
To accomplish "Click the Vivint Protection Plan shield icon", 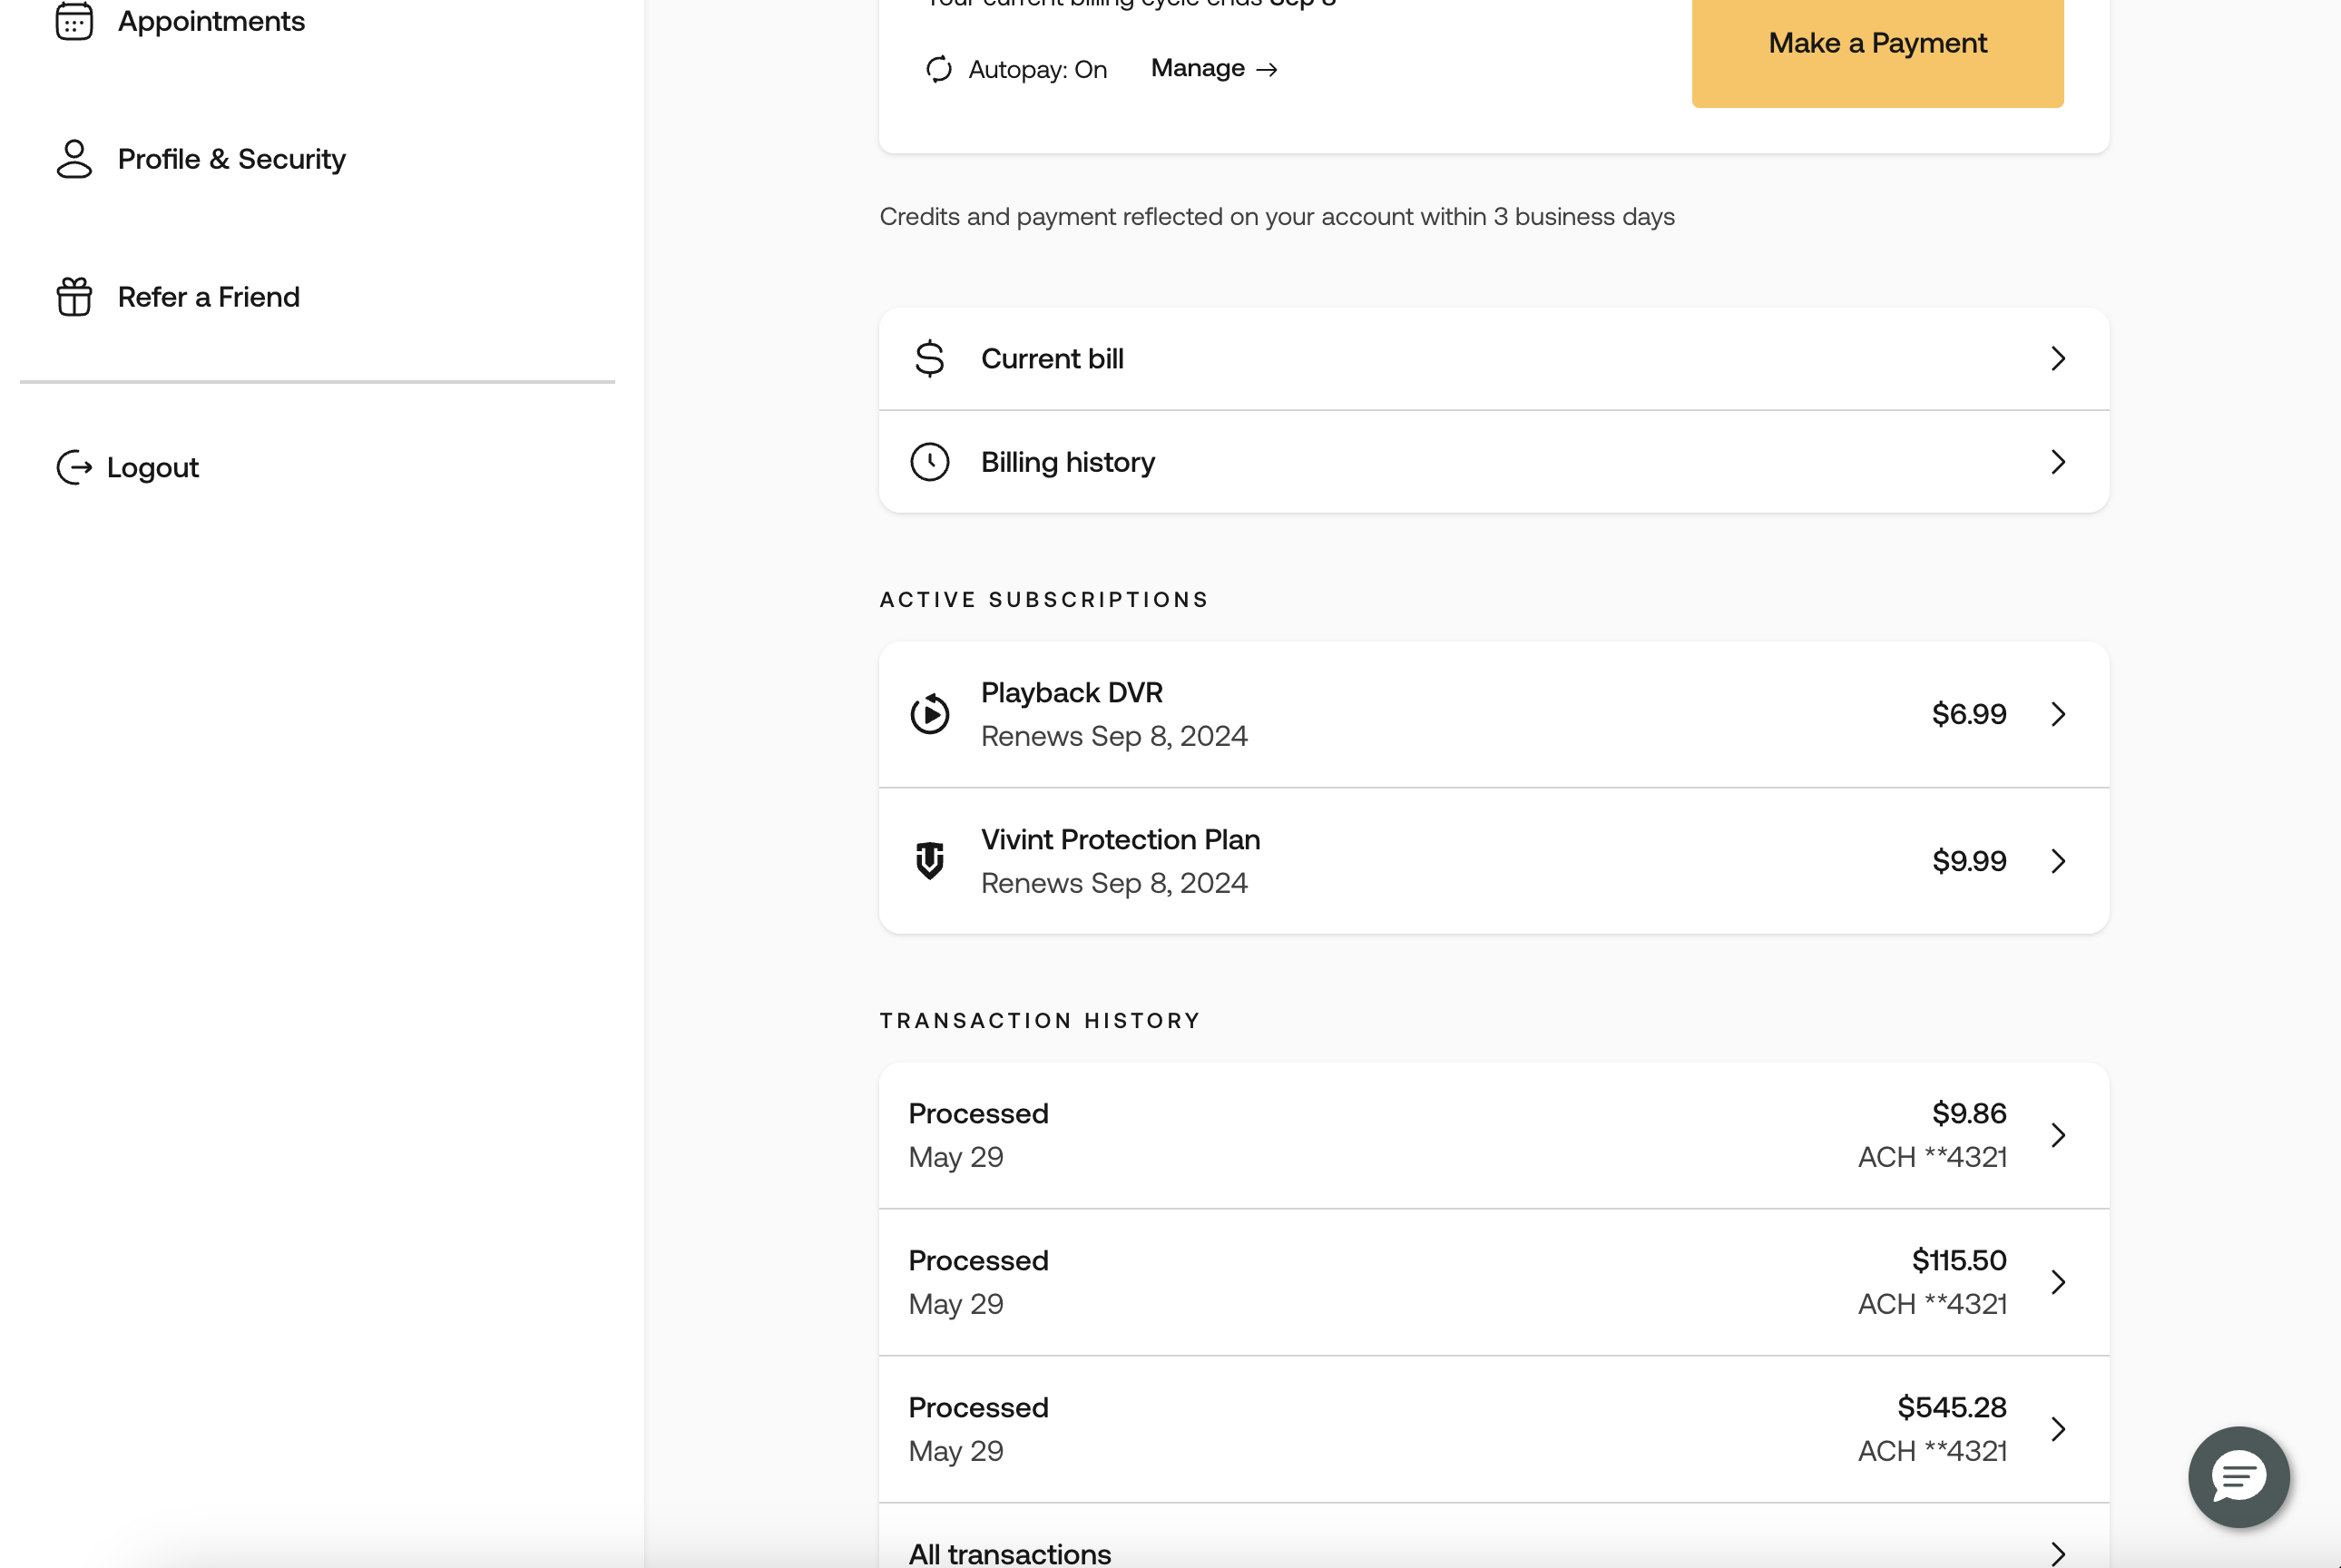I will point(929,861).
